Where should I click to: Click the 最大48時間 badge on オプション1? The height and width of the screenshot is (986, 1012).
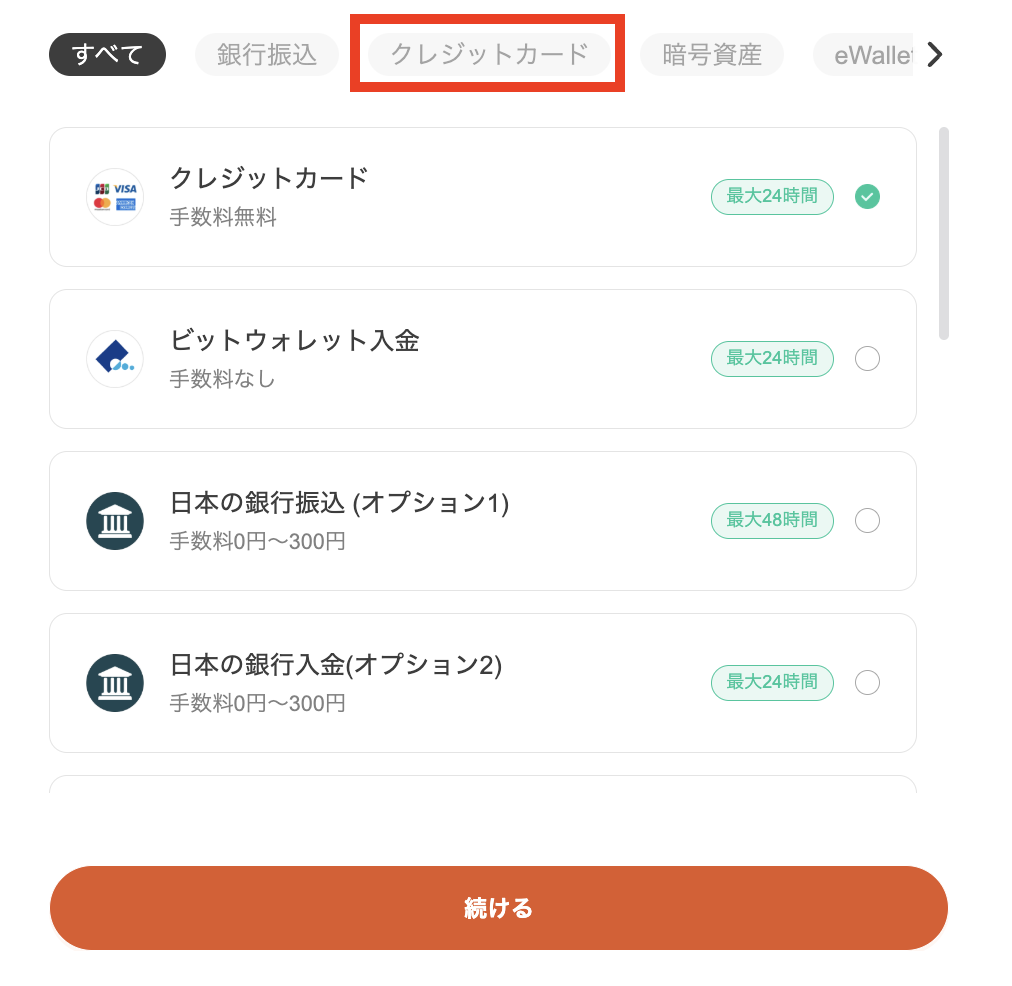[x=772, y=521]
